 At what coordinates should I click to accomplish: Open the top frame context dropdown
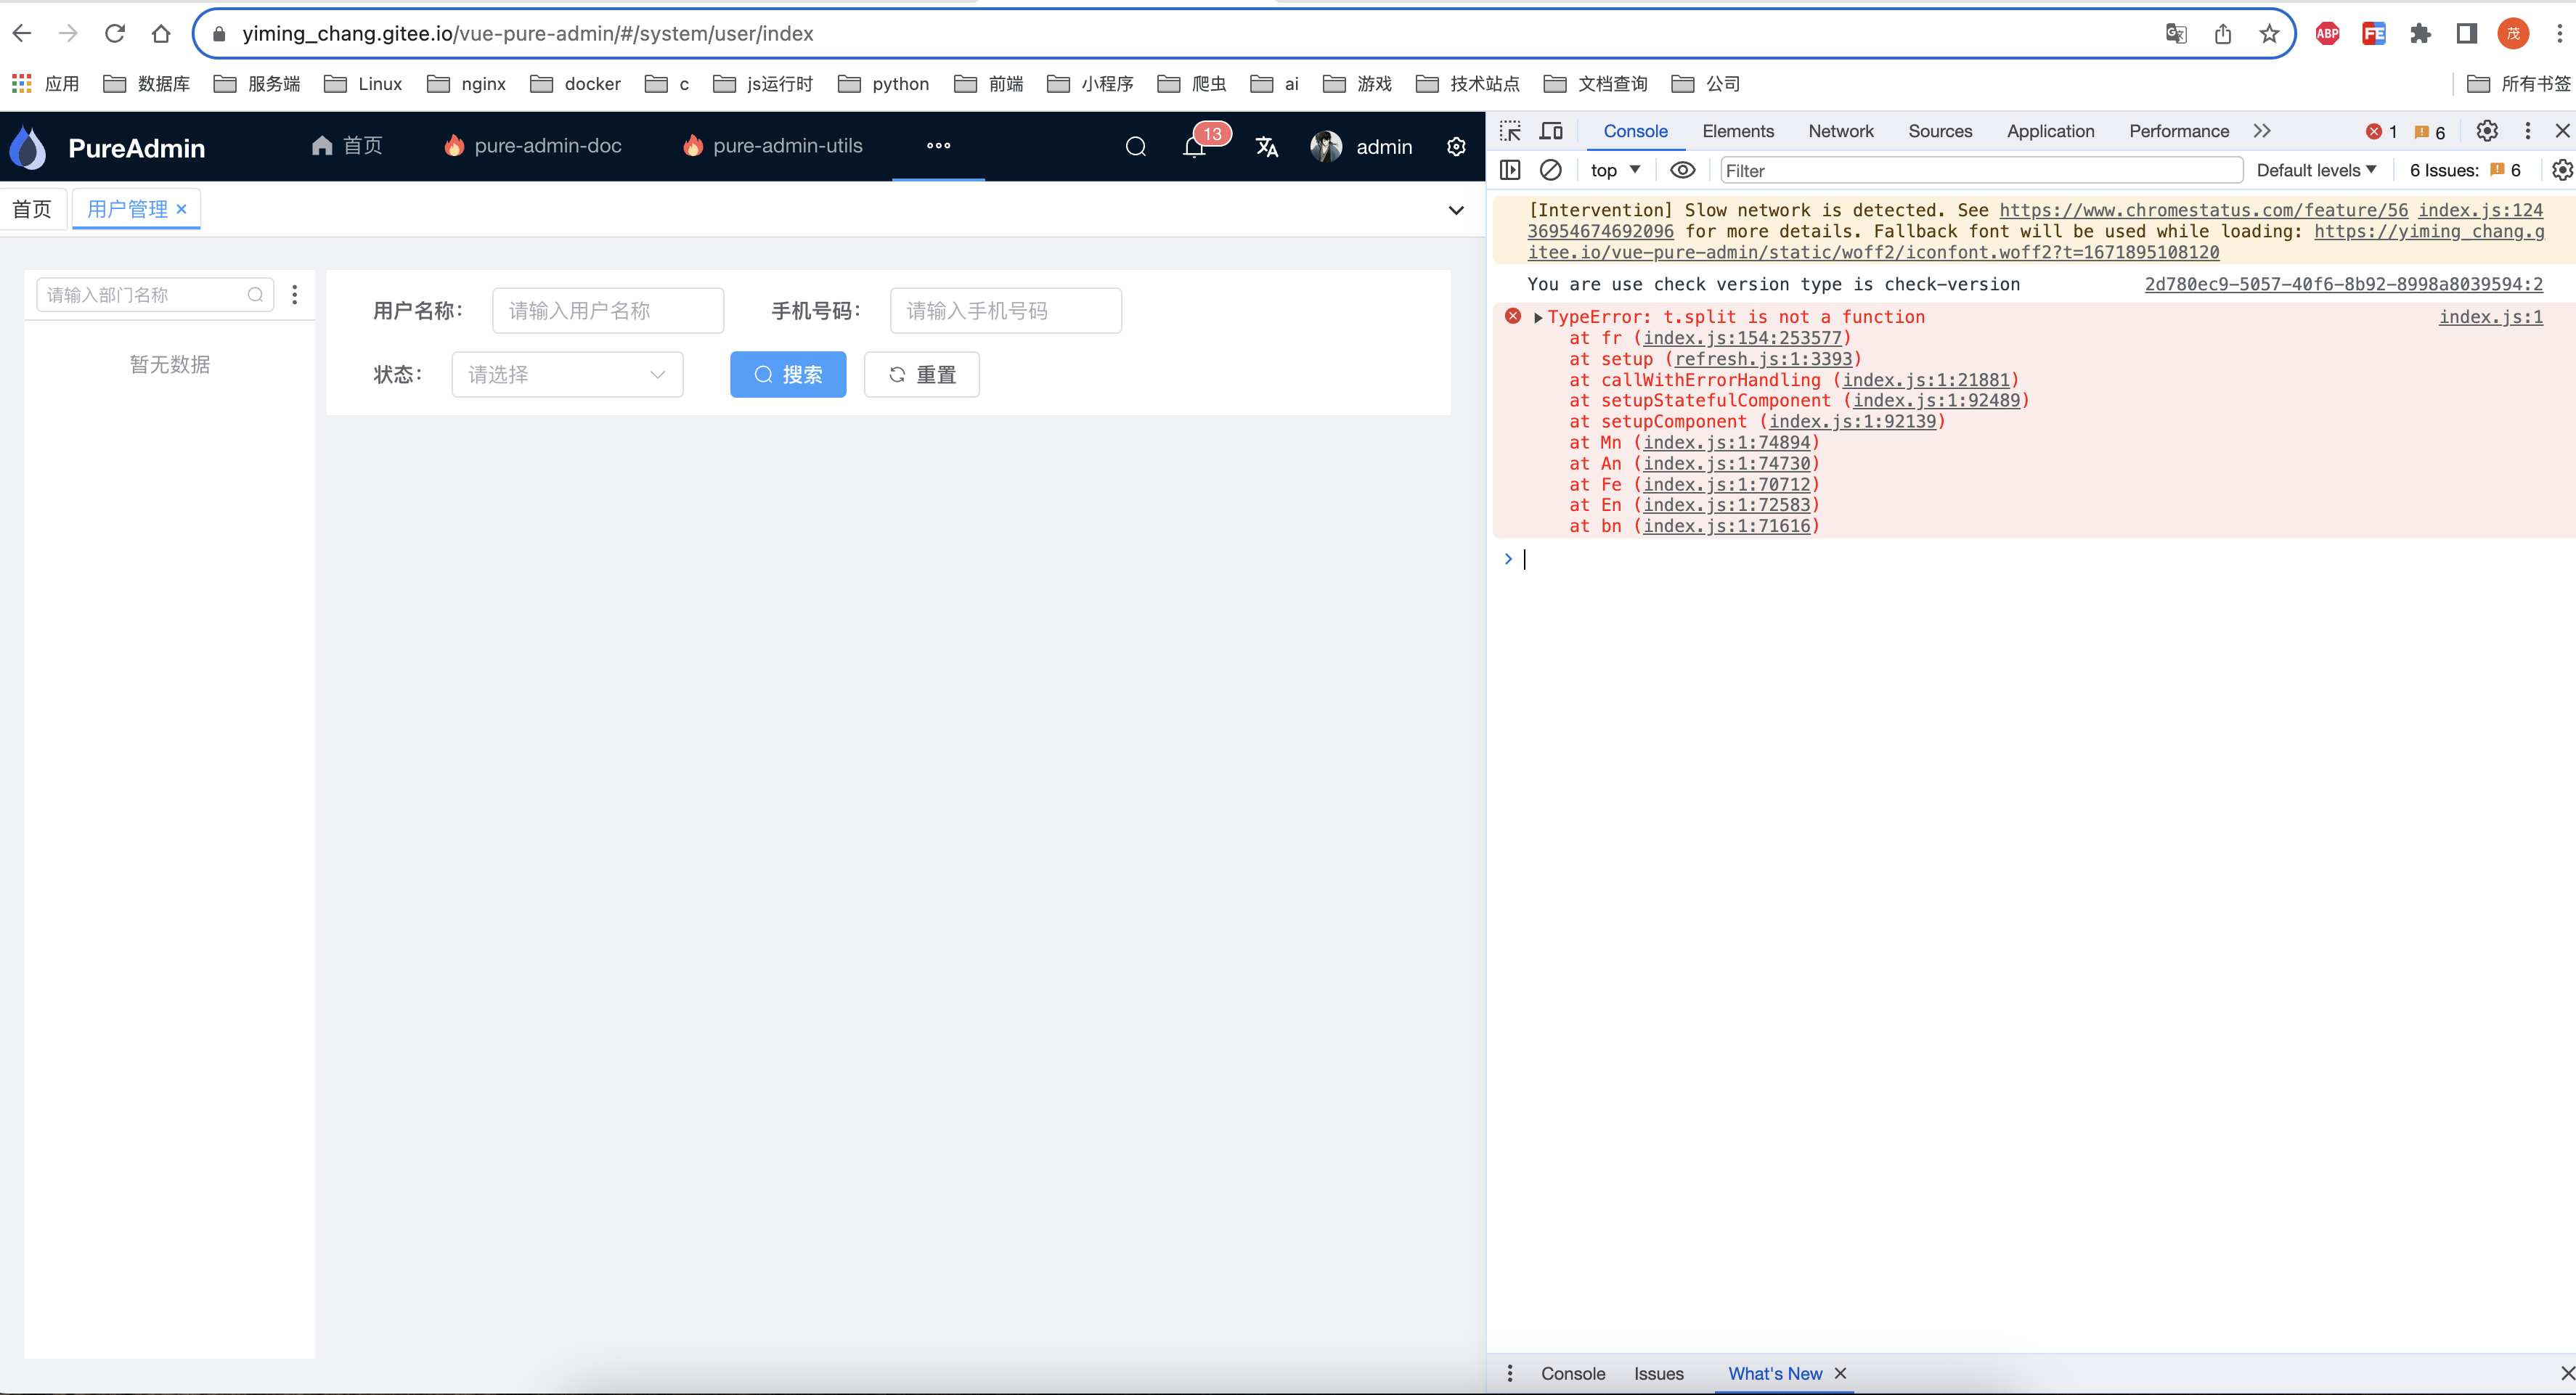[x=1613, y=170]
